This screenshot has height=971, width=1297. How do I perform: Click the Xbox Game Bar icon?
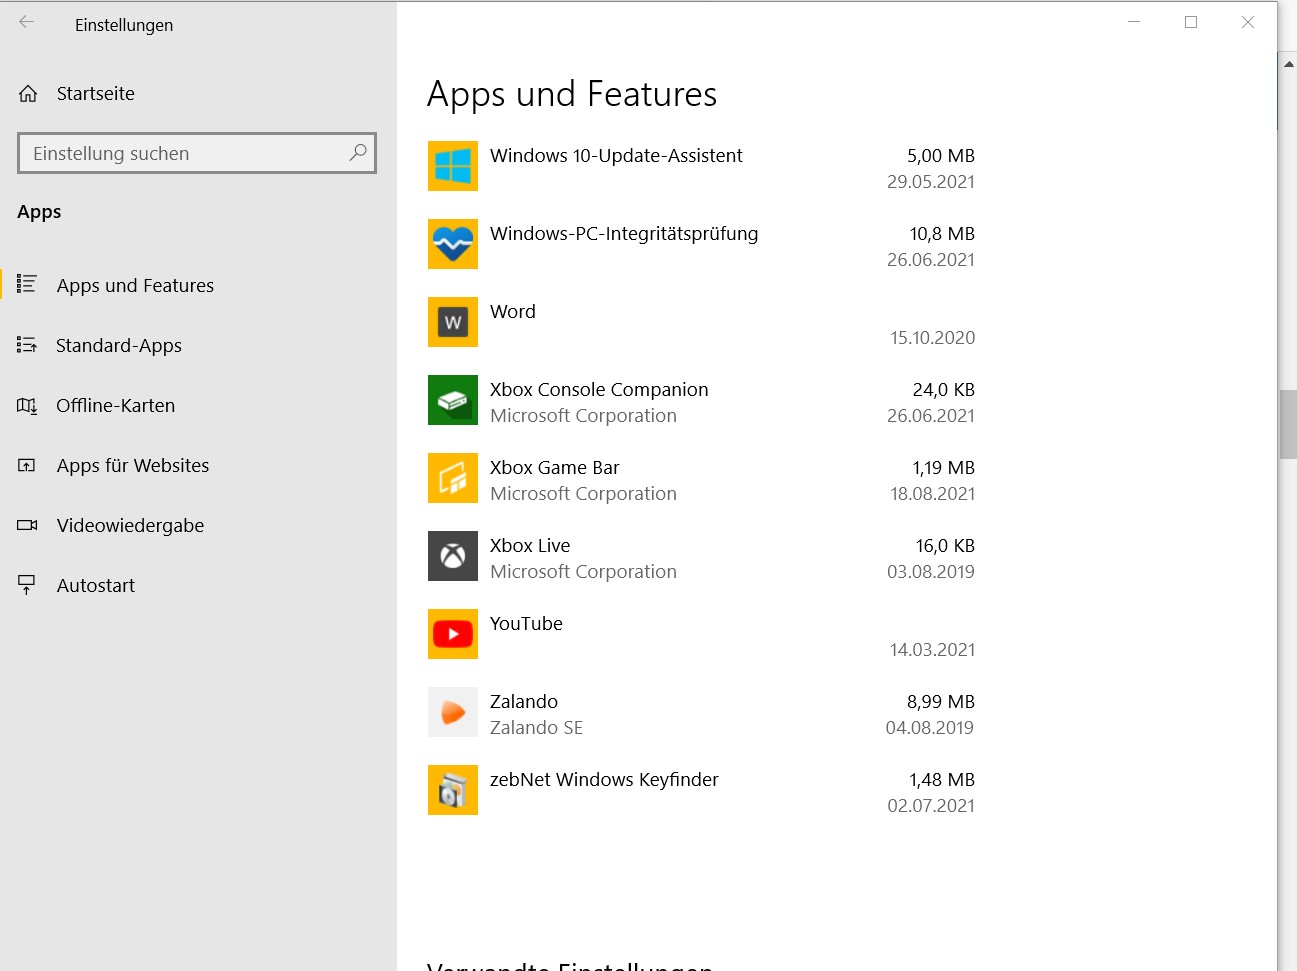tap(452, 478)
